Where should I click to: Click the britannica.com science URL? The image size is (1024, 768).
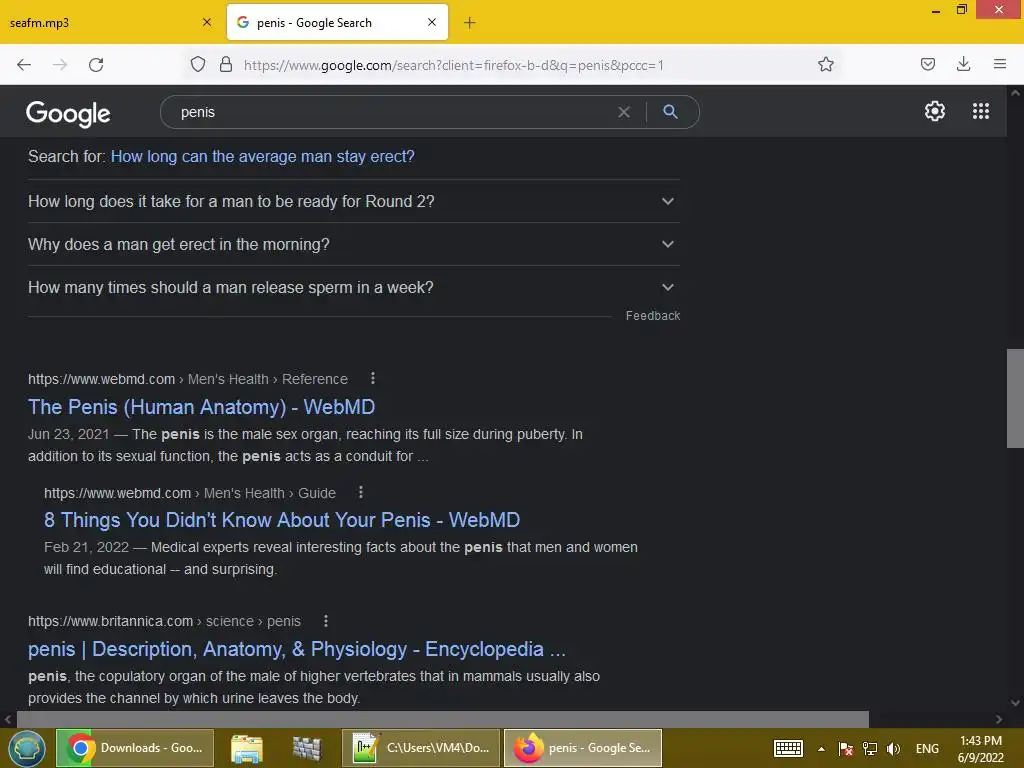pyautogui.click(x=164, y=621)
